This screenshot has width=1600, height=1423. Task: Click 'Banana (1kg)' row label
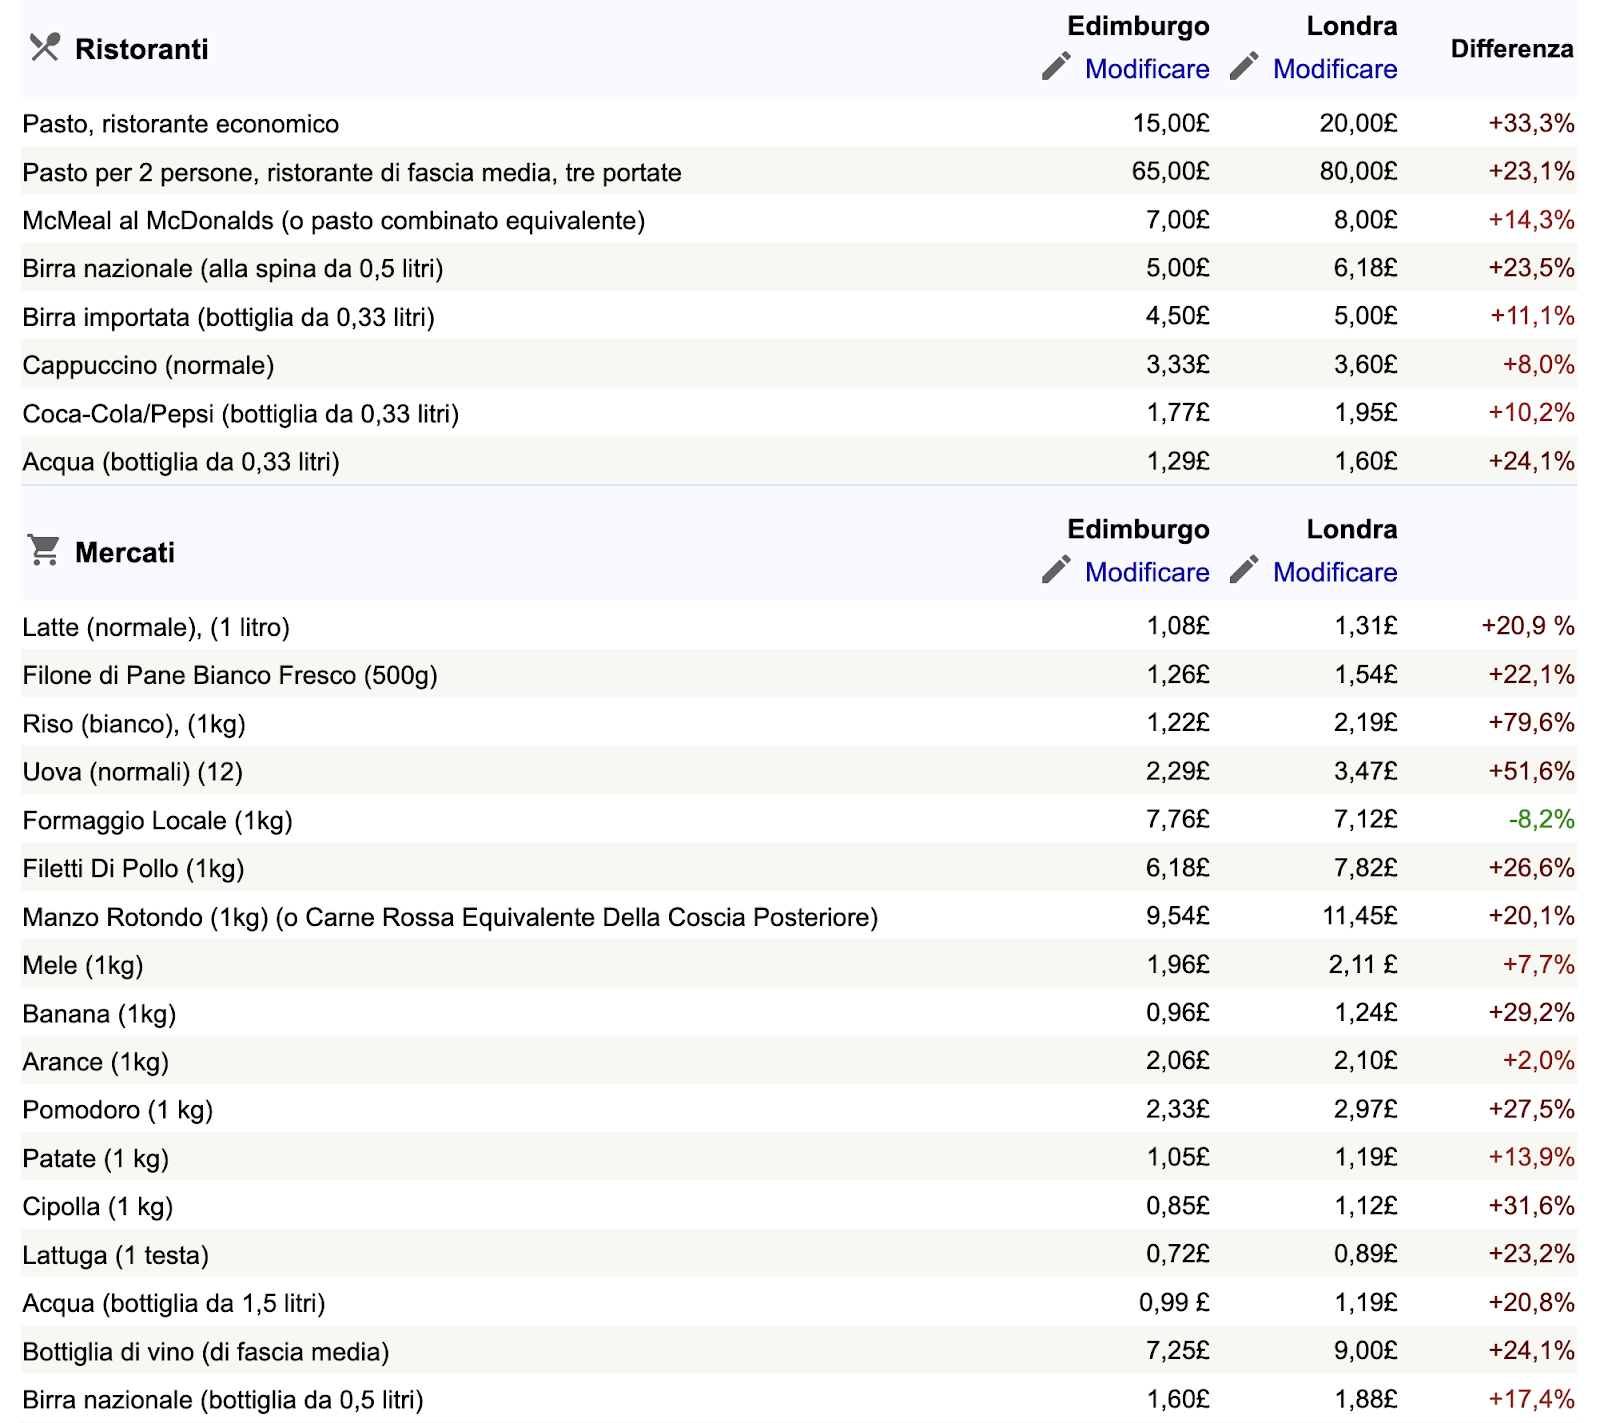[100, 1013]
